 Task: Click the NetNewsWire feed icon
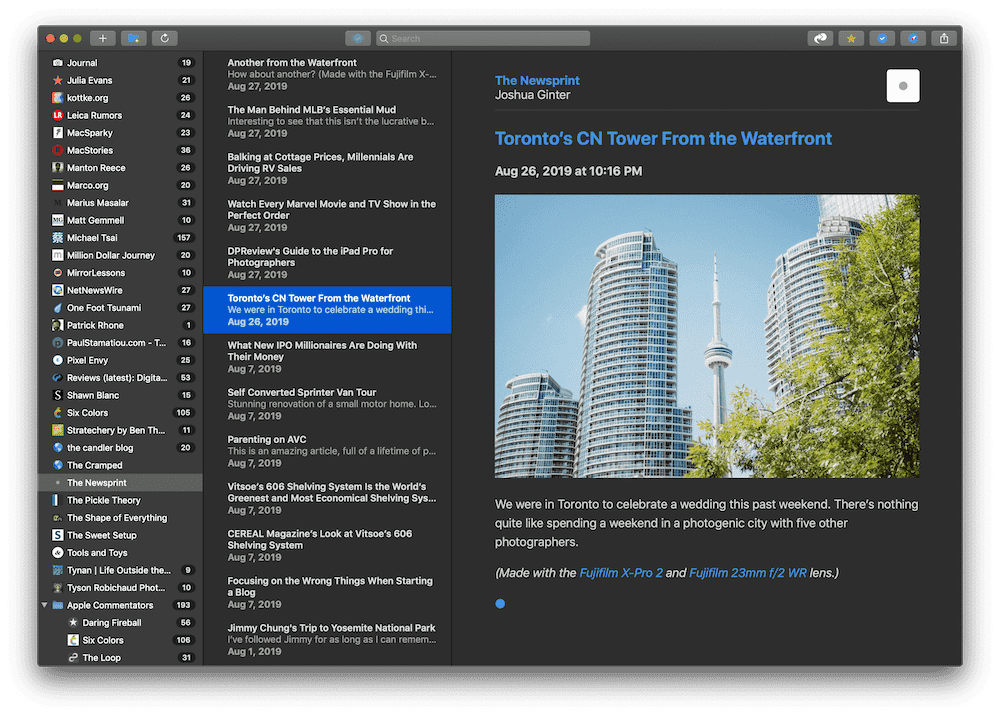57,290
